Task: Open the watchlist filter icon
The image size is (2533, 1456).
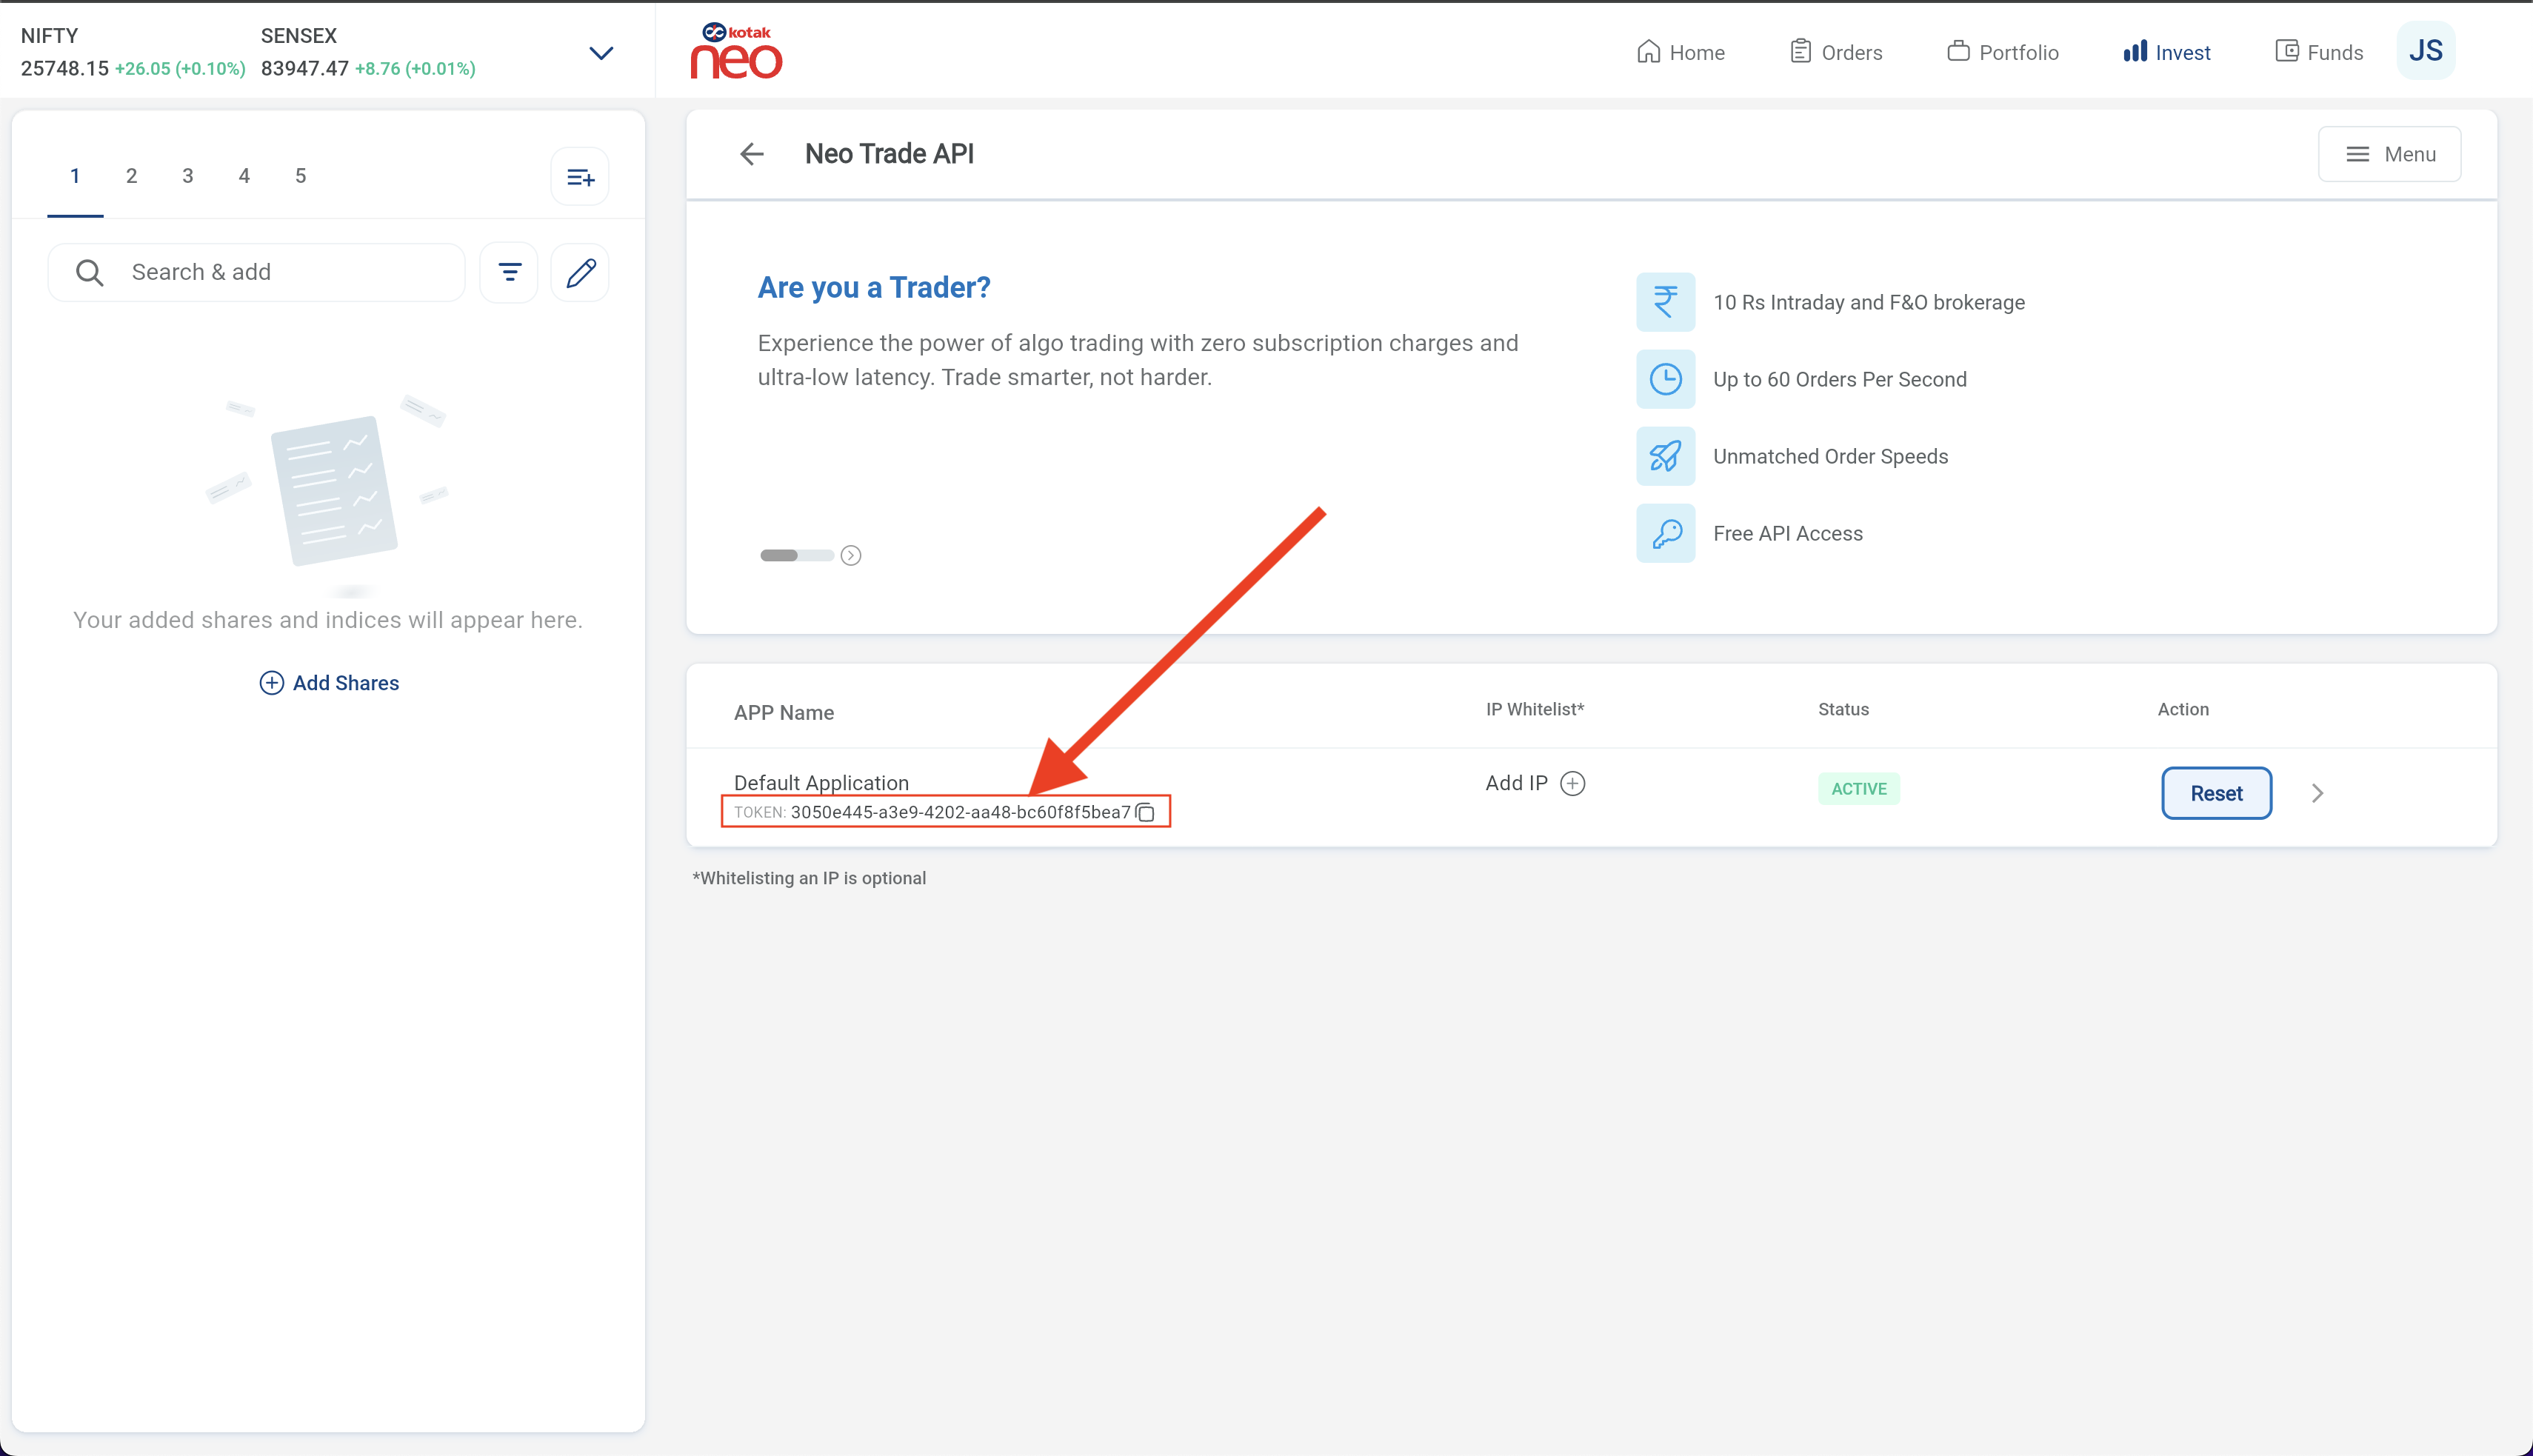Action: click(x=509, y=272)
